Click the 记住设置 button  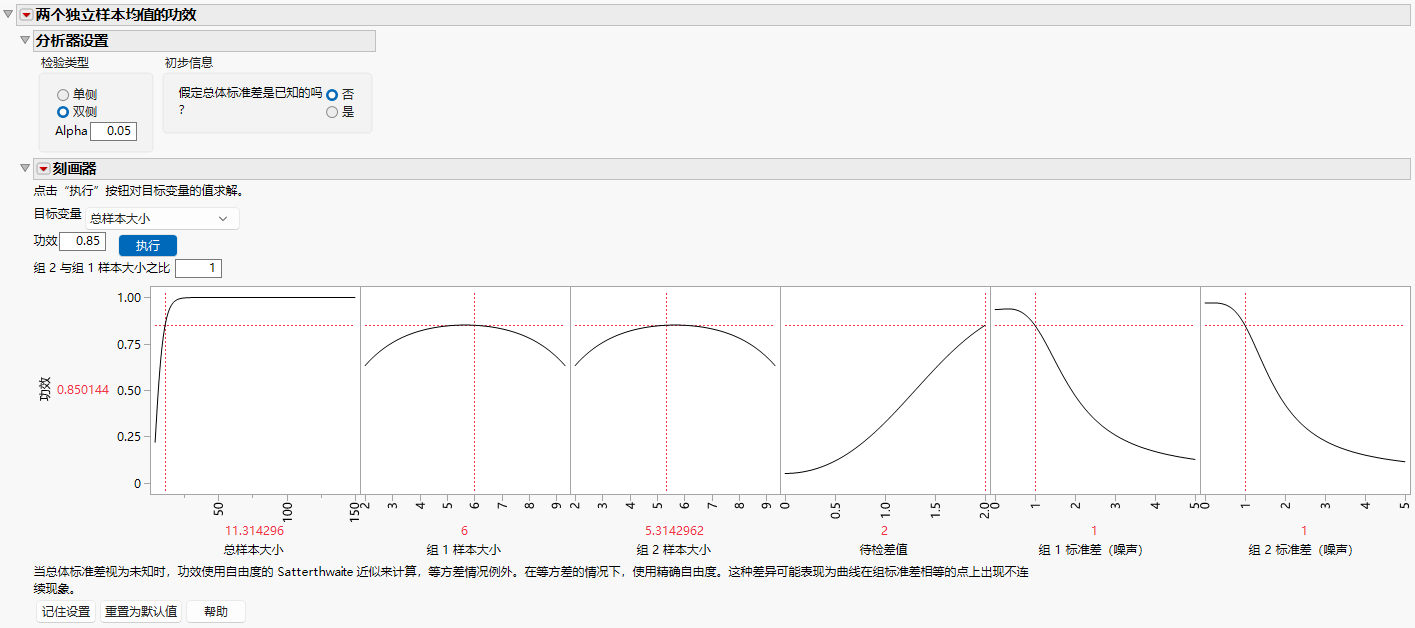66,612
